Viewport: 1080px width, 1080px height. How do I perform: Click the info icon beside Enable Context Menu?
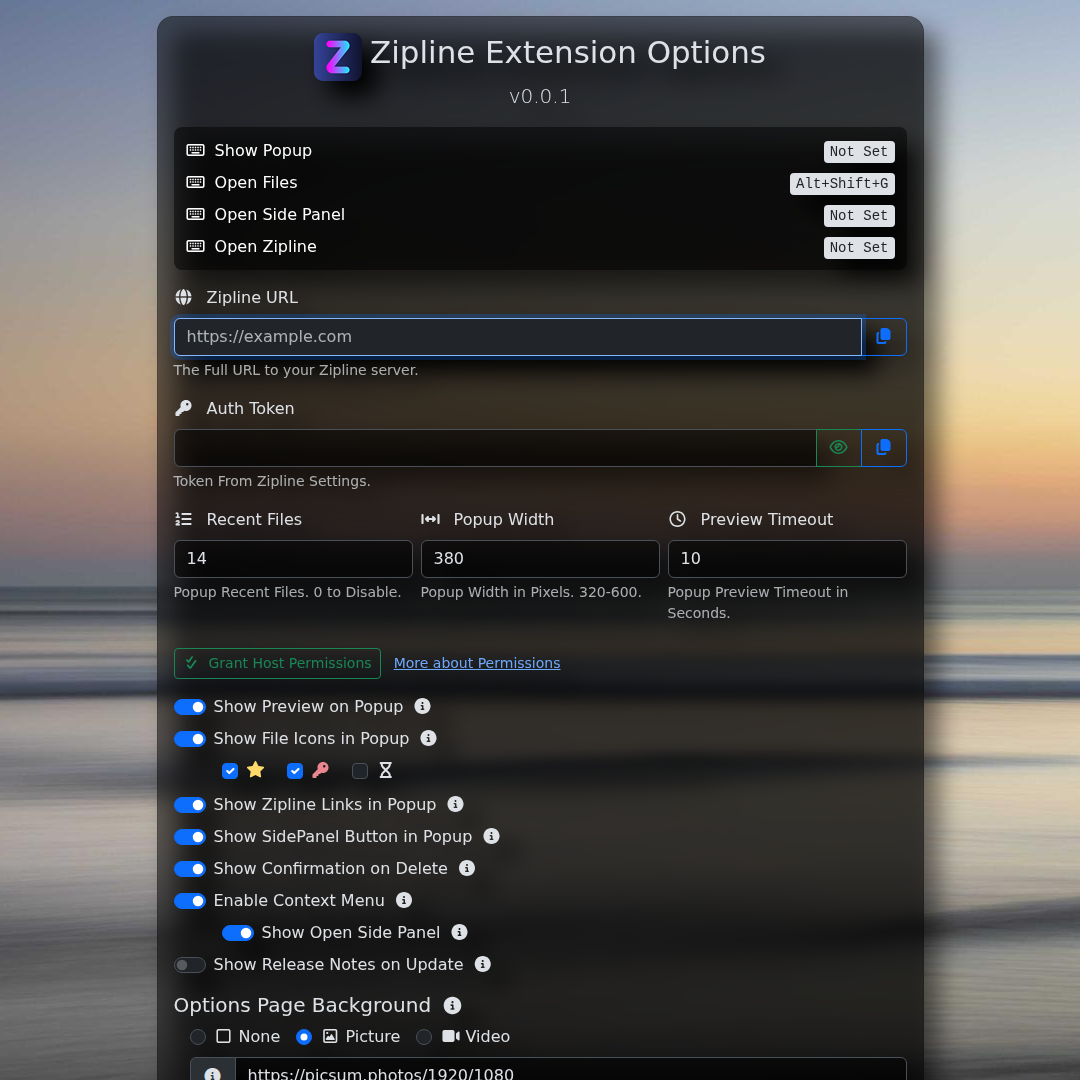click(x=403, y=900)
